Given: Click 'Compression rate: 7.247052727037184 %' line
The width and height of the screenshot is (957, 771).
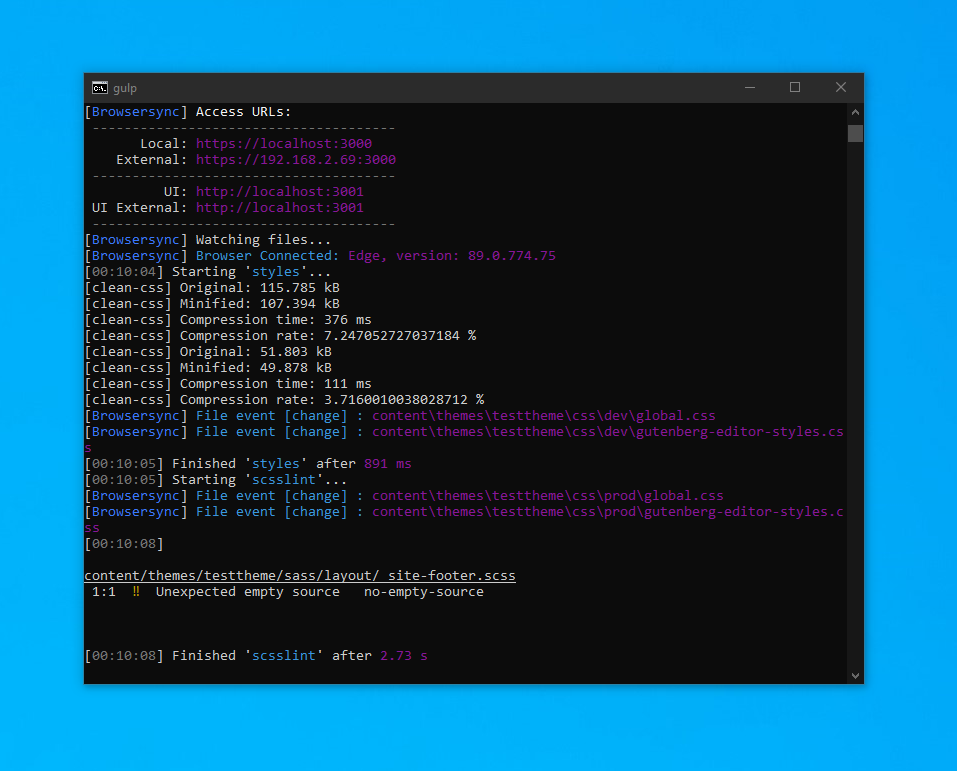Looking at the screenshot, I should 280,336.
